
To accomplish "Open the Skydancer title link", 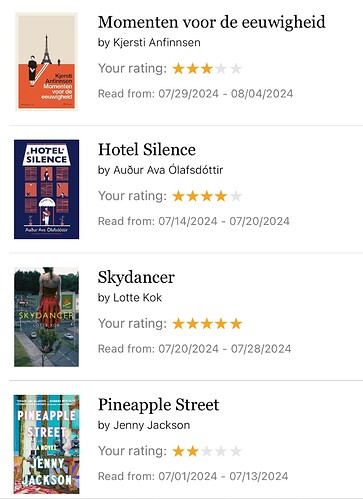I will tap(136, 277).
